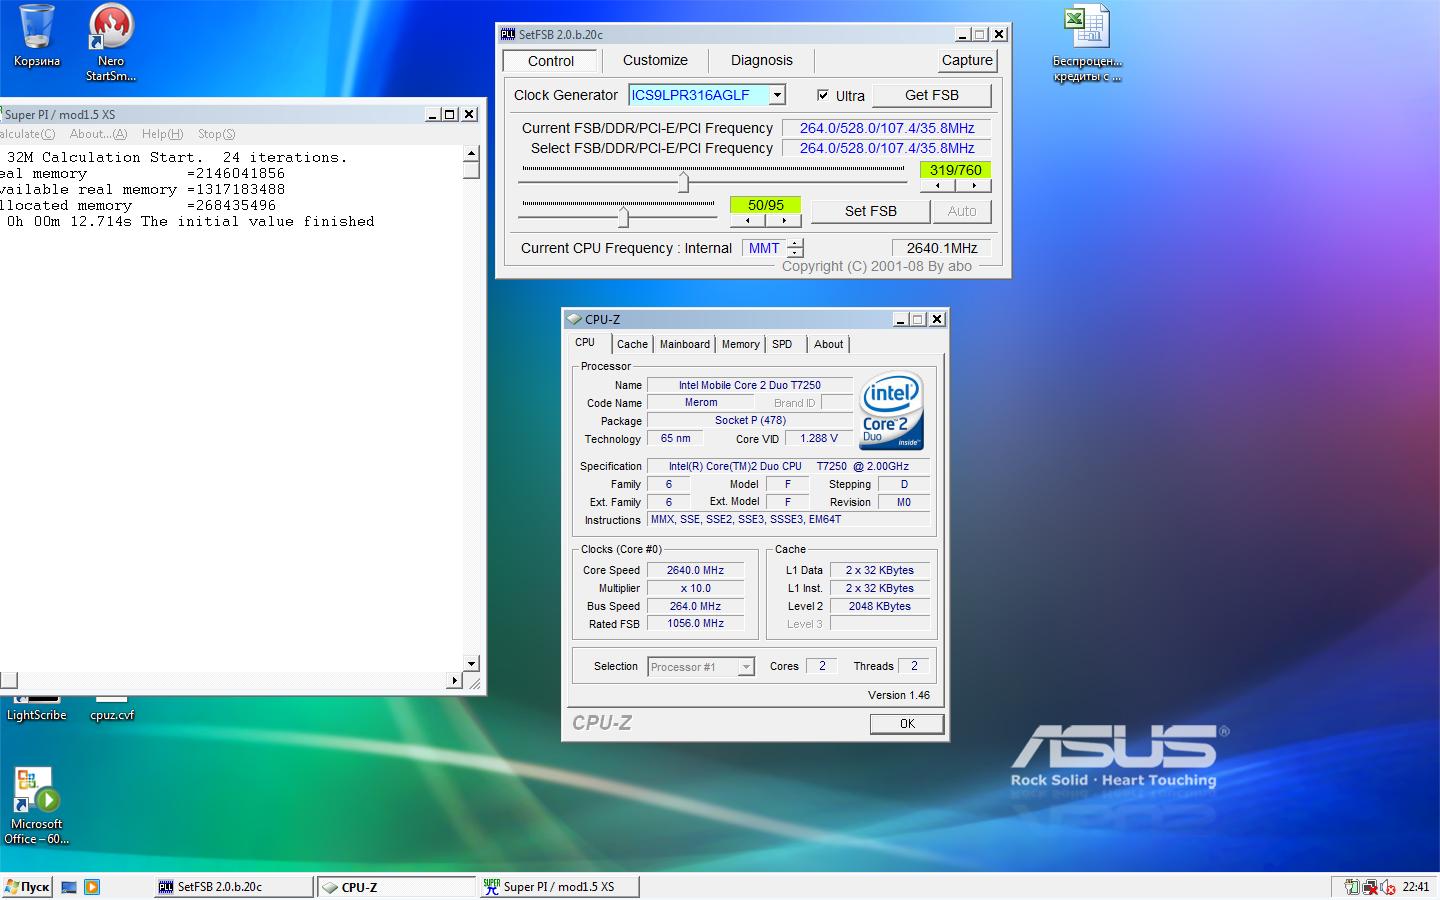Expand the Processor #1 selection dropdown

pos(746,667)
